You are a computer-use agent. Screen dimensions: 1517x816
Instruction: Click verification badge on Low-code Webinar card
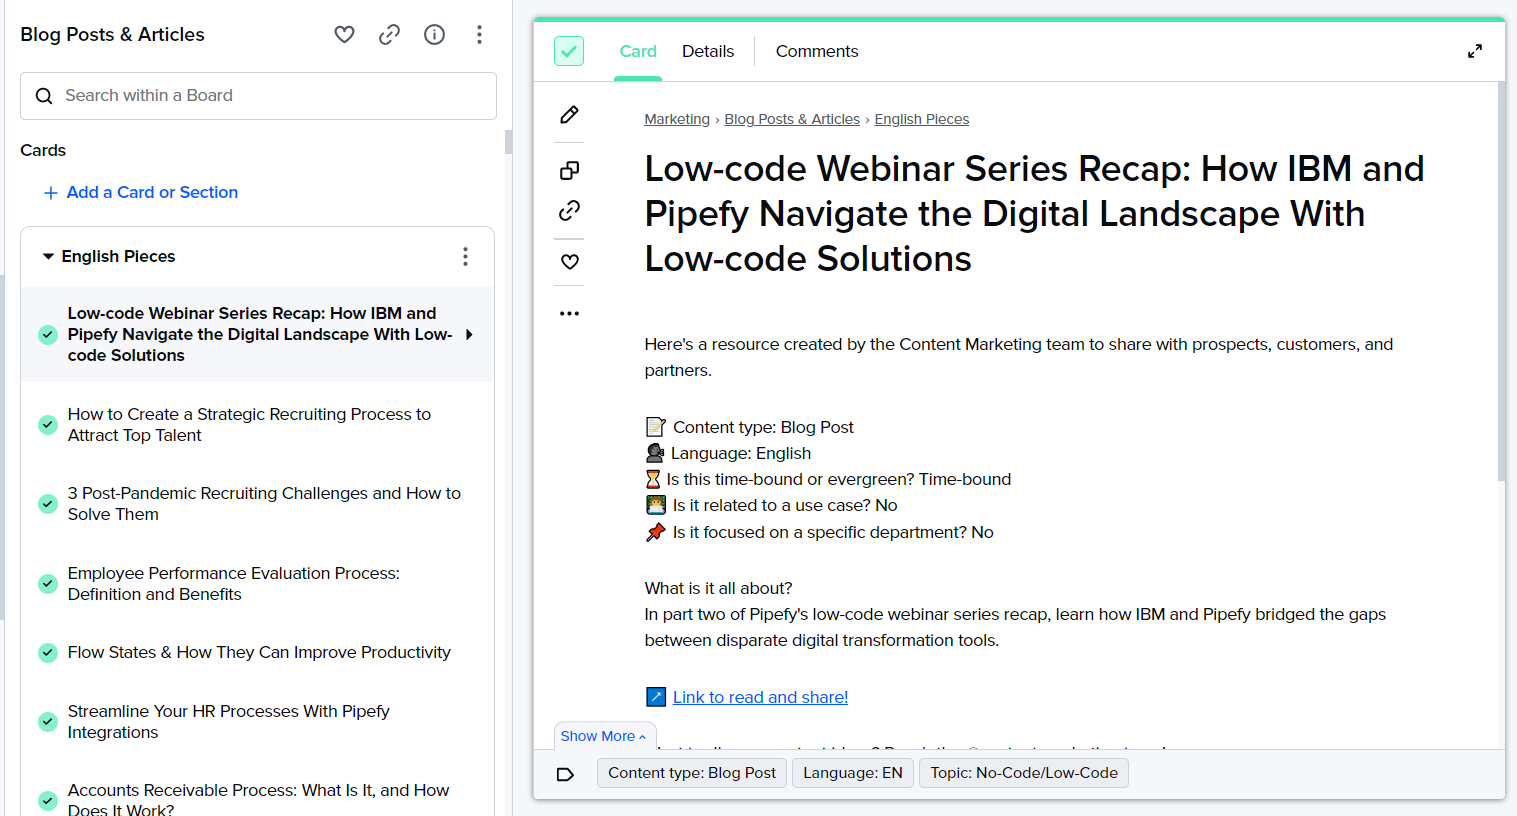(48, 335)
